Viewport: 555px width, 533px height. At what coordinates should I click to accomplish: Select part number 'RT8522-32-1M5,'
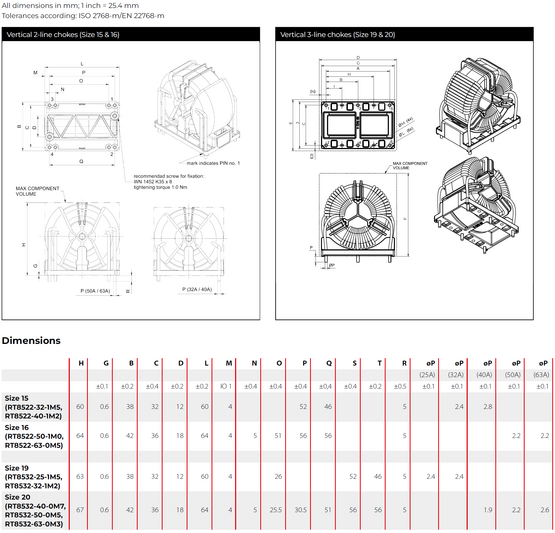[x=34, y=407]
